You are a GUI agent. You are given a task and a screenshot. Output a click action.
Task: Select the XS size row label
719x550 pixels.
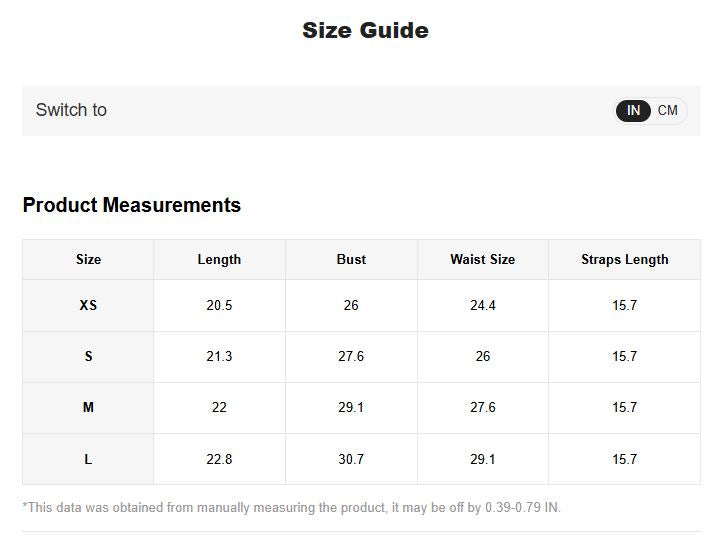click(x=88, y=305)
